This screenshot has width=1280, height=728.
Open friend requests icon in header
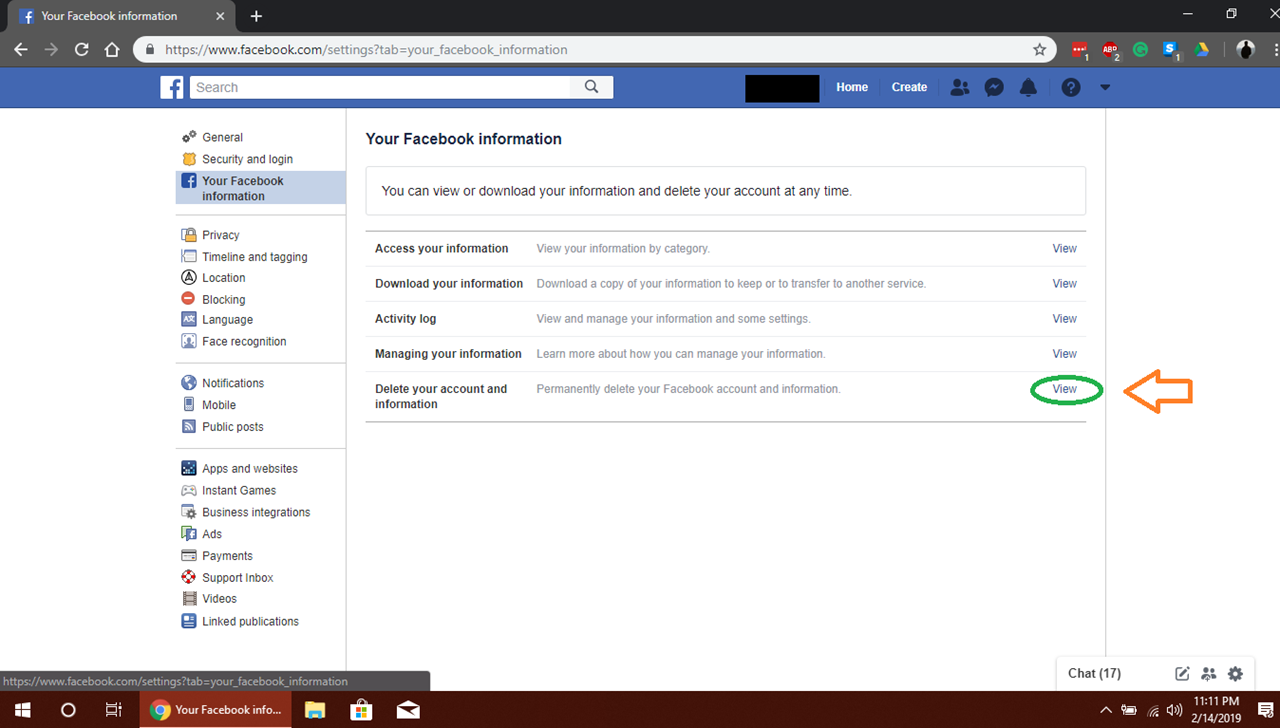point(960,87)
